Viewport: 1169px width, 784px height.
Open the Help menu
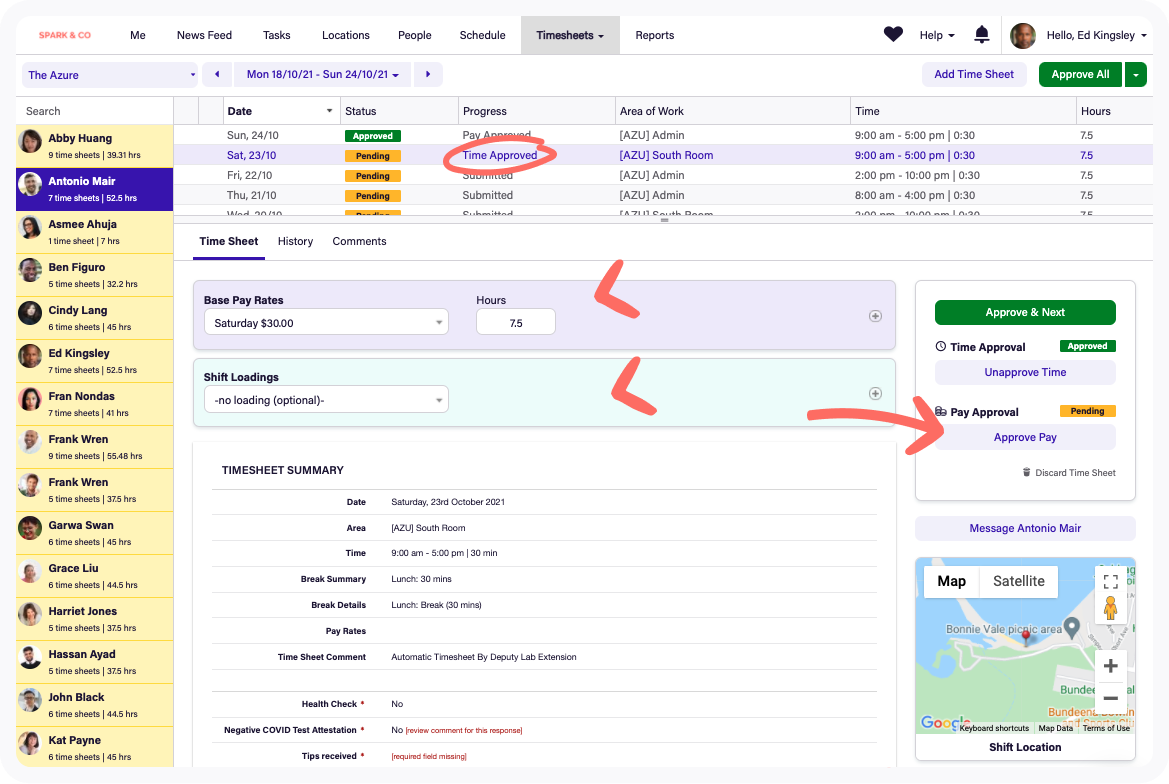pyautogui.click(x=936, y=35)
